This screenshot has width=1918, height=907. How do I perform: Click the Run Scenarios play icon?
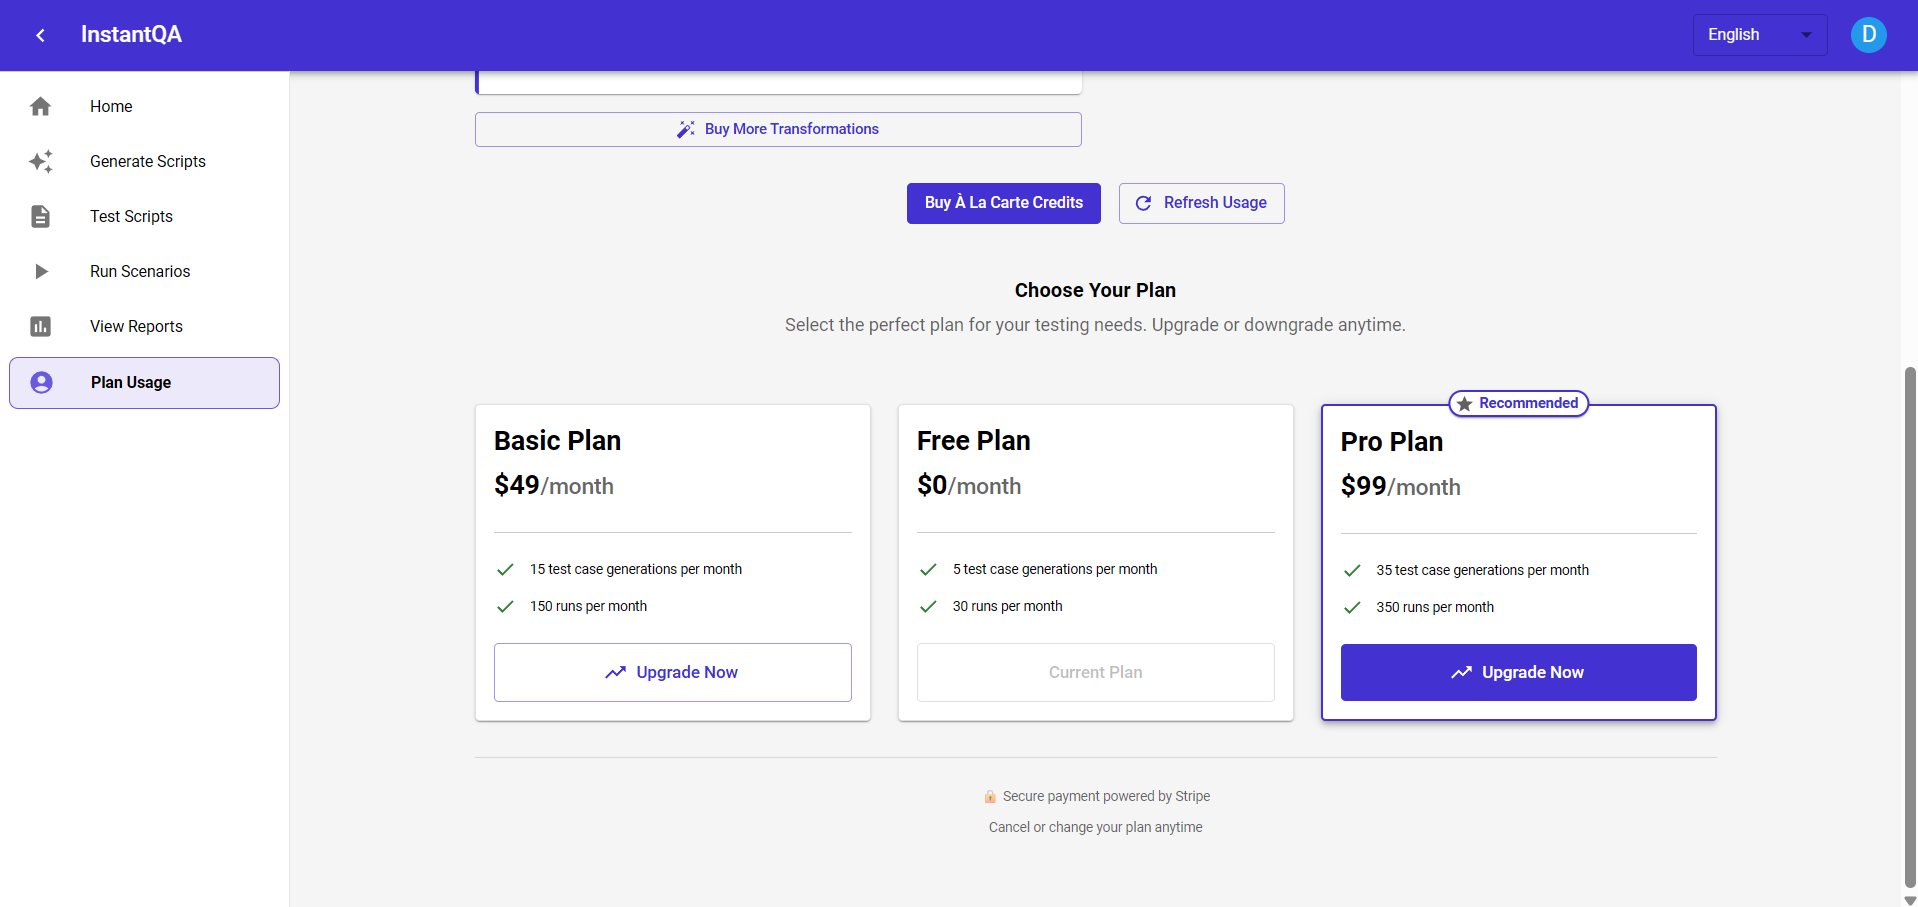(40, 271)
